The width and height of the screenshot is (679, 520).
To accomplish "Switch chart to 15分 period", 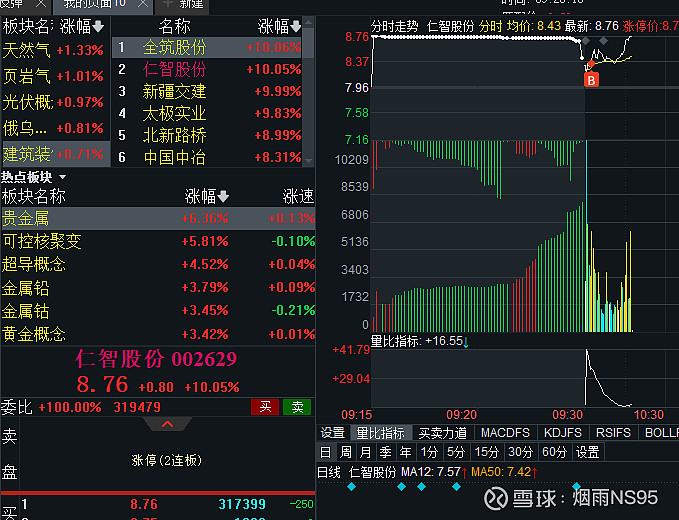I will (487, 452).
